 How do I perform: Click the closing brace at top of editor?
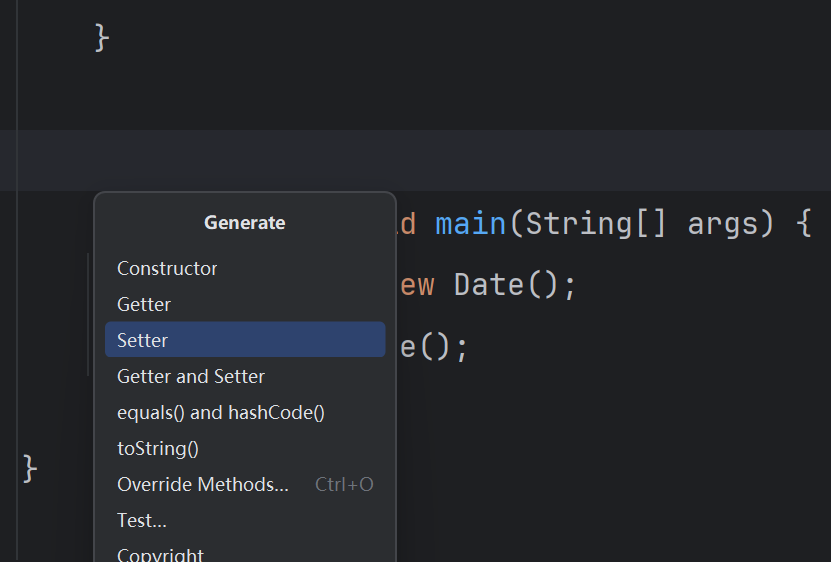click(102, 38)
